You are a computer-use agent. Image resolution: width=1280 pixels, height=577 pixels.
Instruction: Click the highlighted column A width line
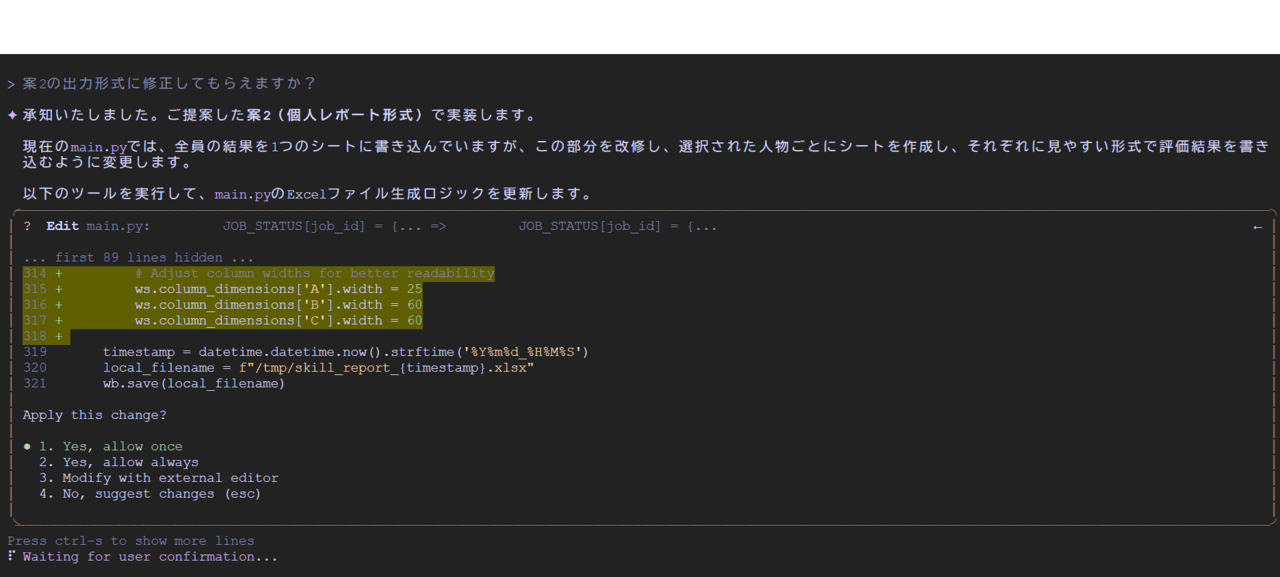coord(278,289)
